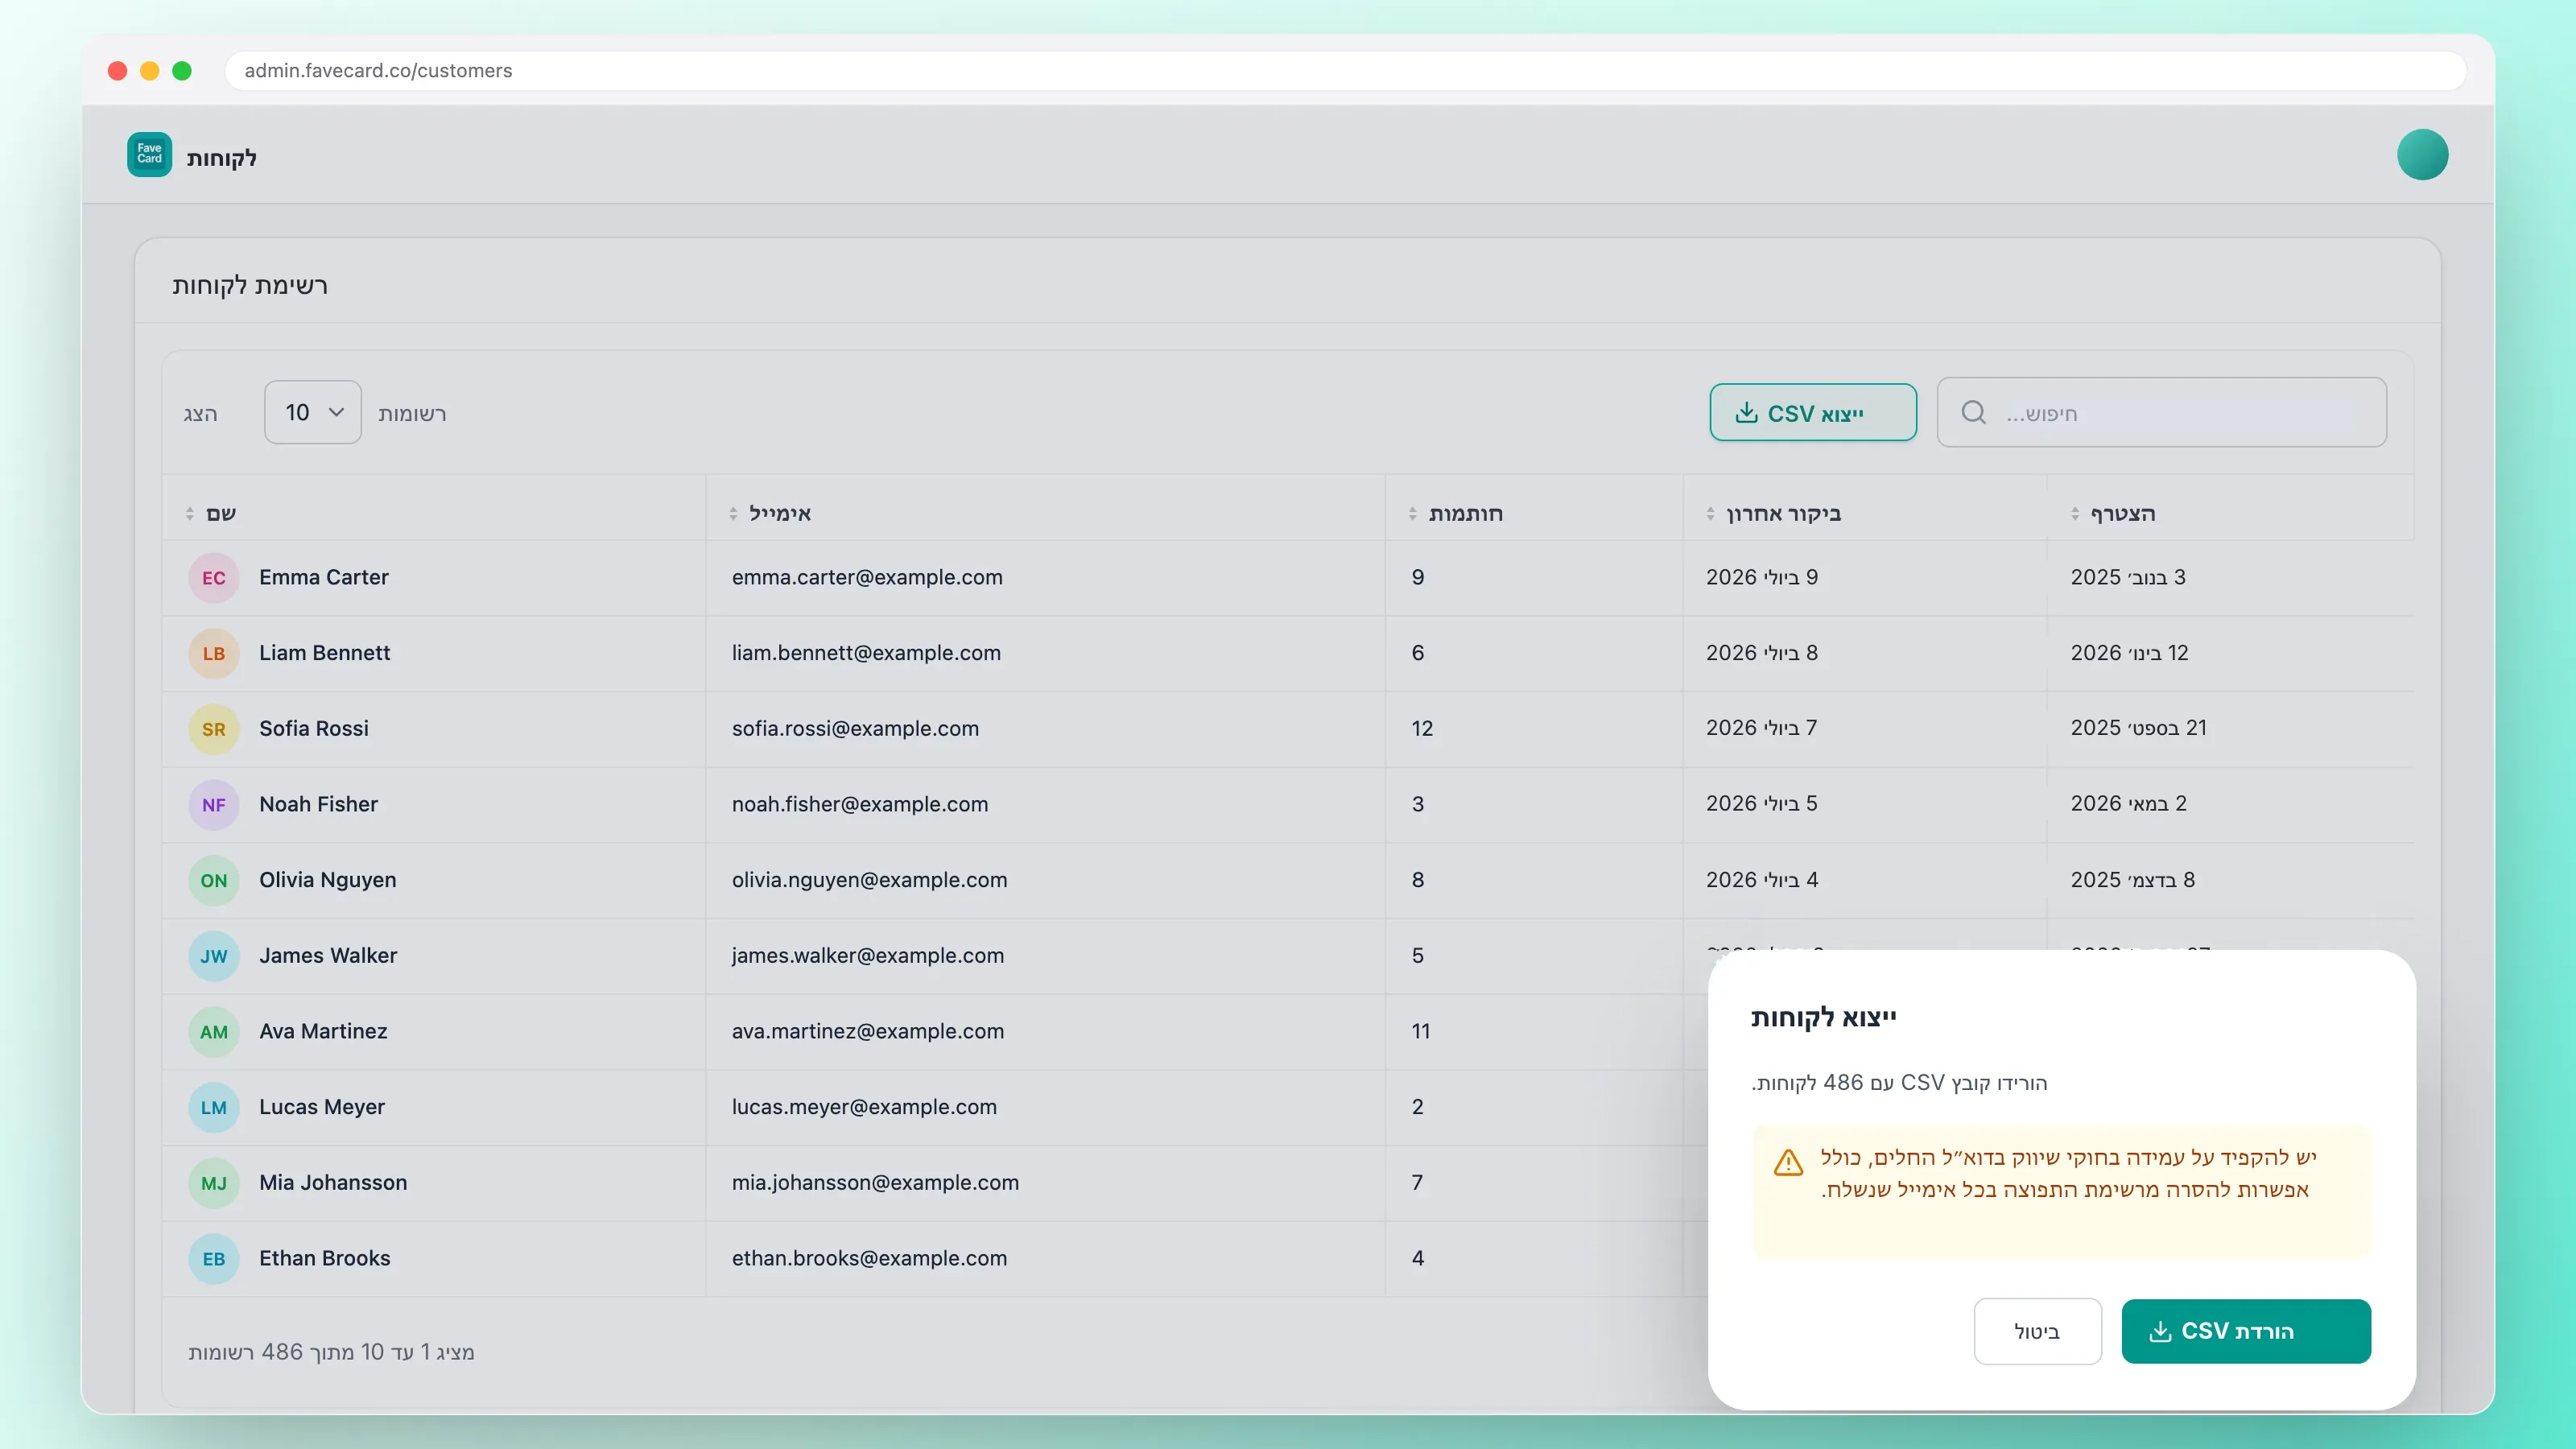Screen dimensions: 2576x1449
Task: Click James Walker's JW avatar
Action: click(x=213, y=956)
